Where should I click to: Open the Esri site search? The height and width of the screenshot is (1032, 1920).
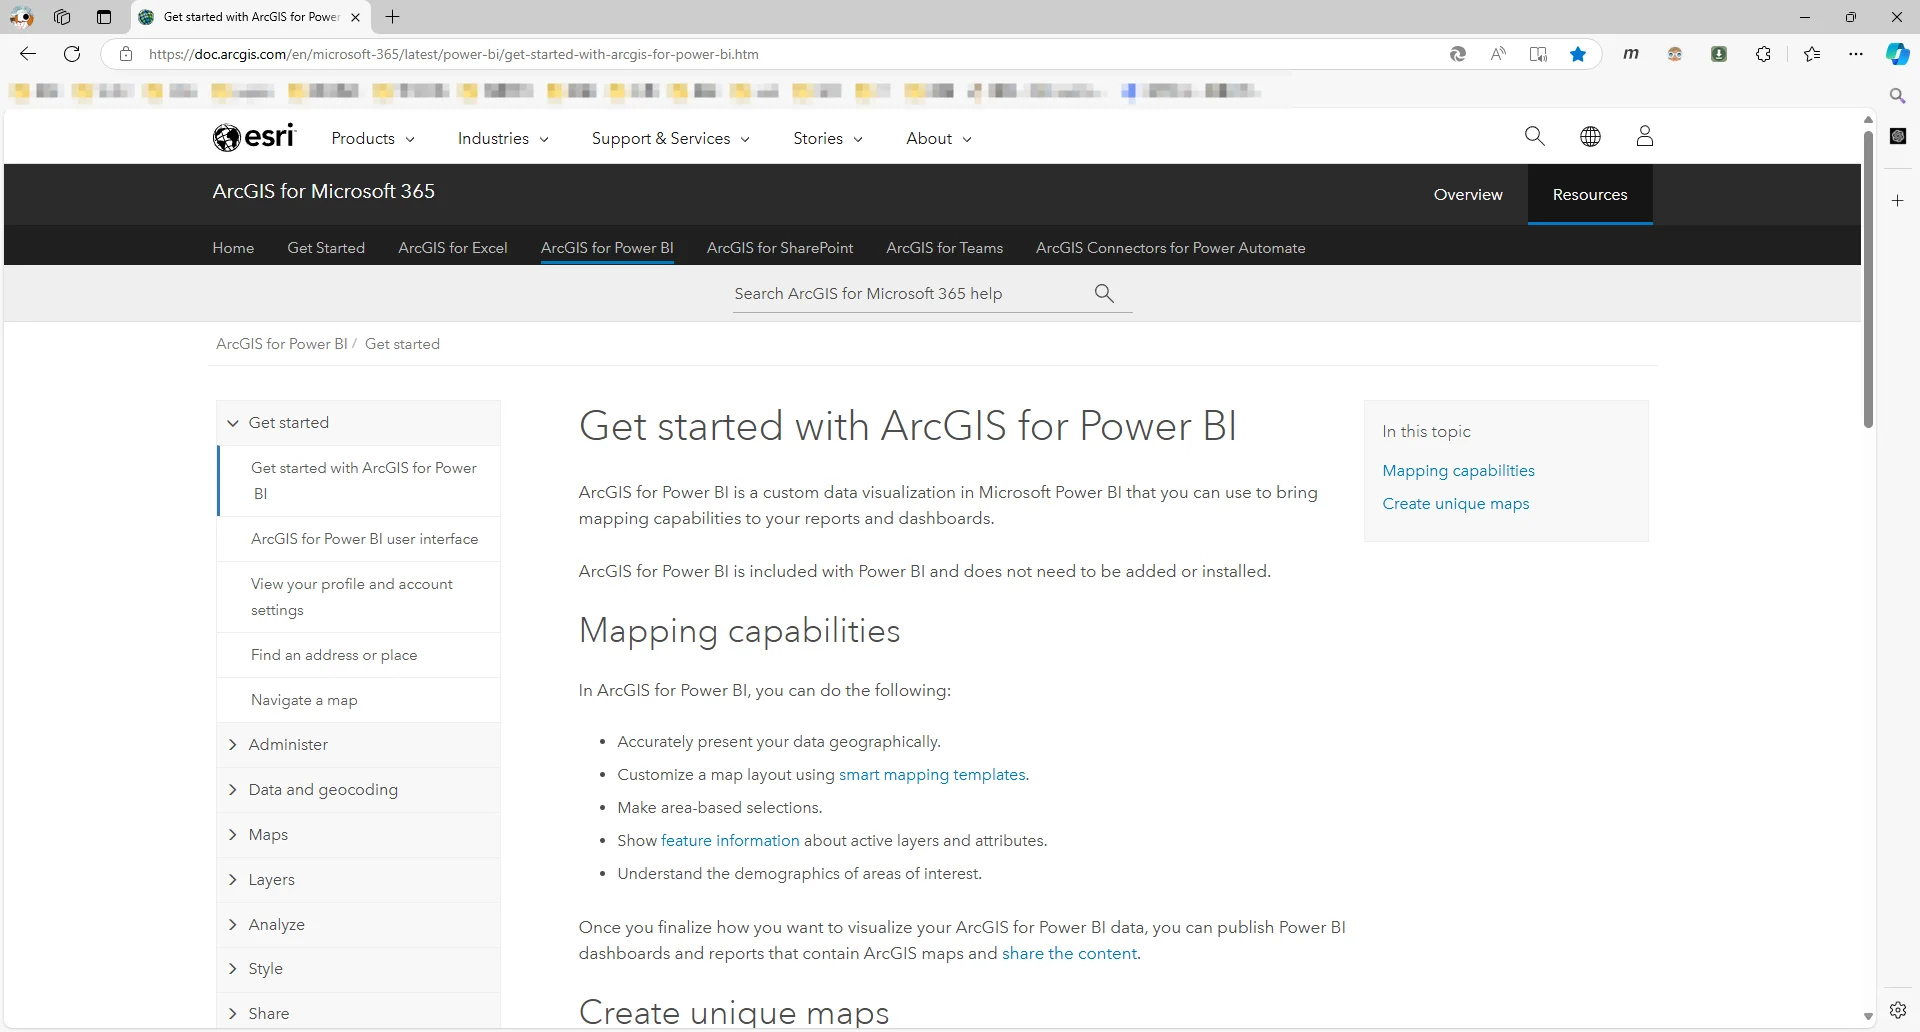tap(1534, 136)
